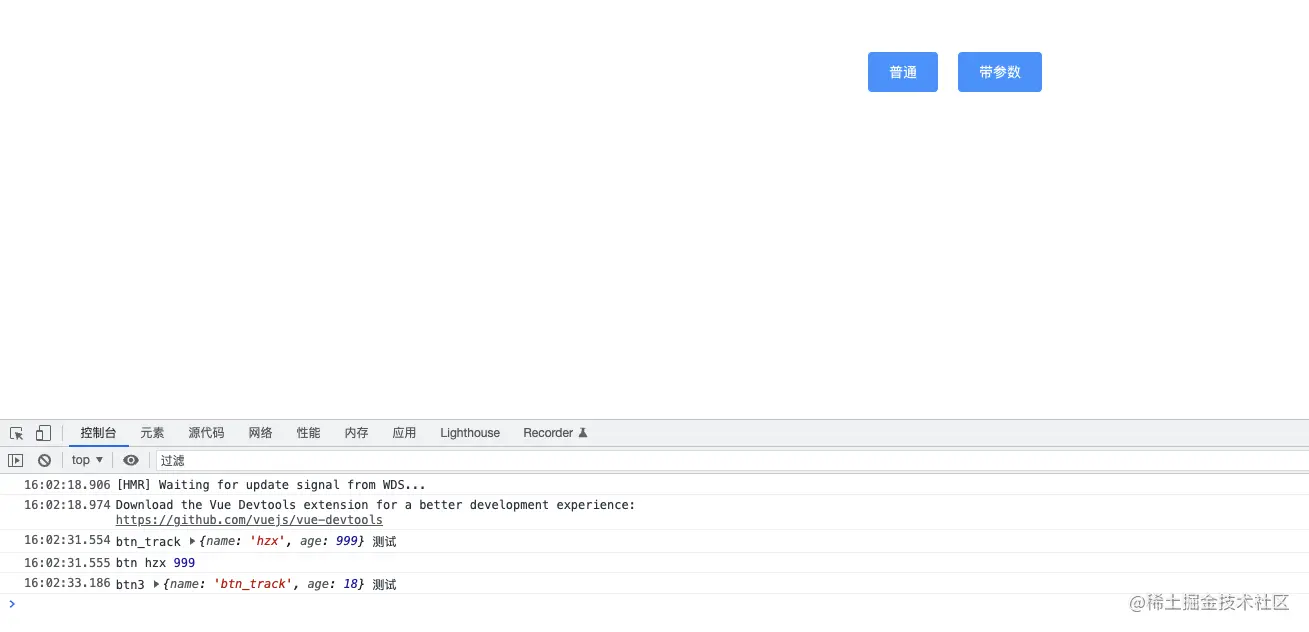Select the HMR waiting log message

(x=271, y=485)
